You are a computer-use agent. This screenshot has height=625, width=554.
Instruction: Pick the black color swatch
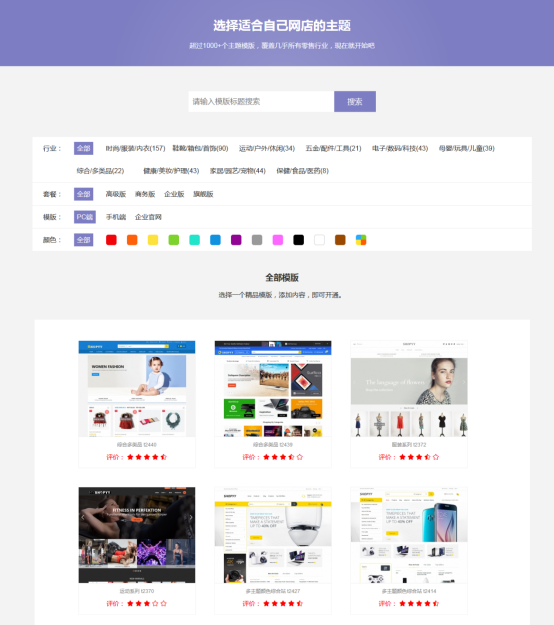coord(299,240)
